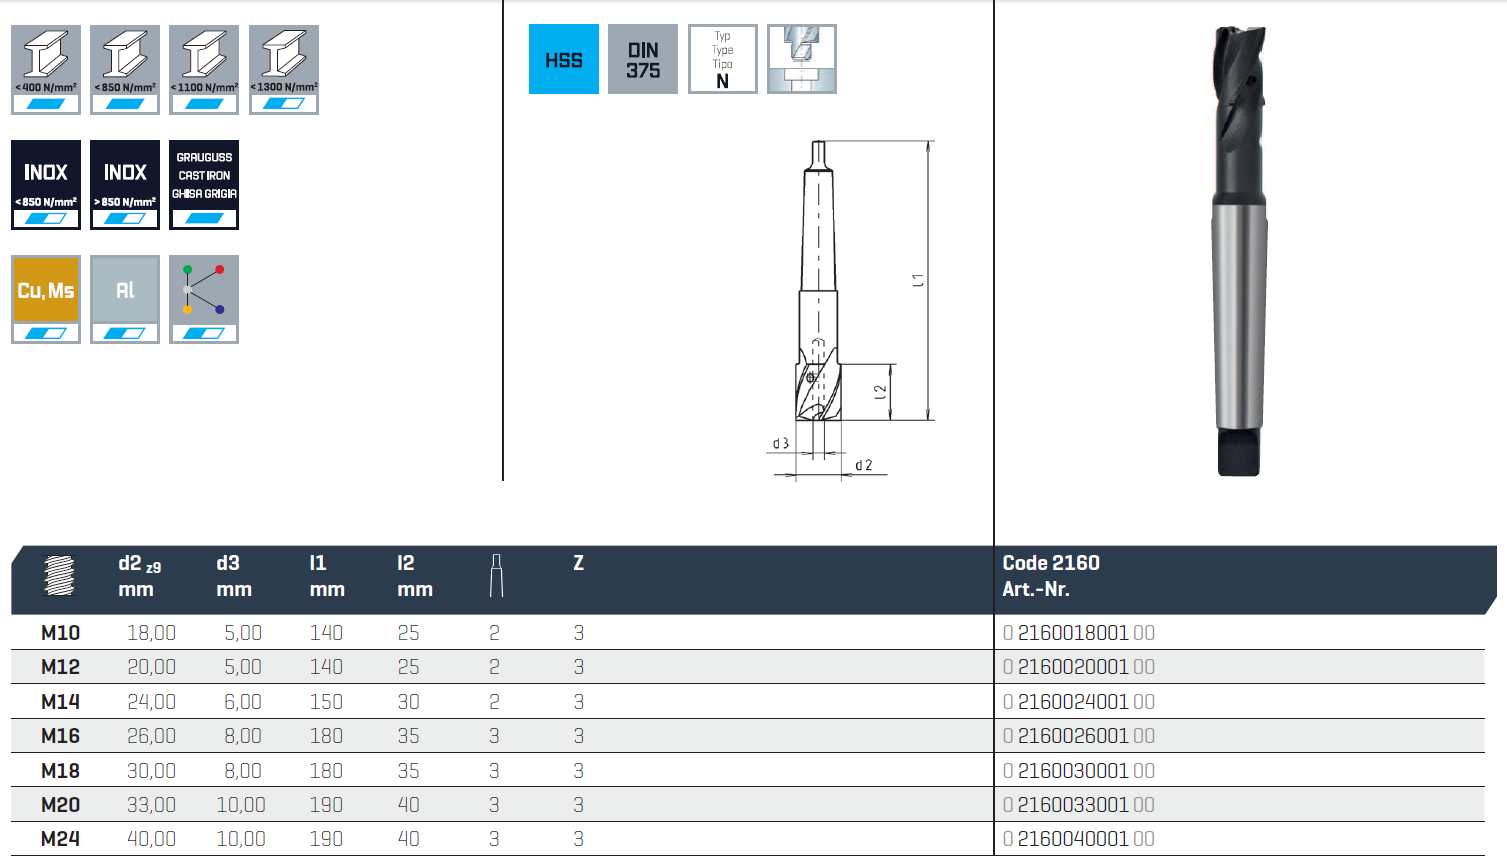The height and width of the screenshot is (866, 1507).
Task: Click the INOX <850 N/mm² icon
Action: [46, 184]
